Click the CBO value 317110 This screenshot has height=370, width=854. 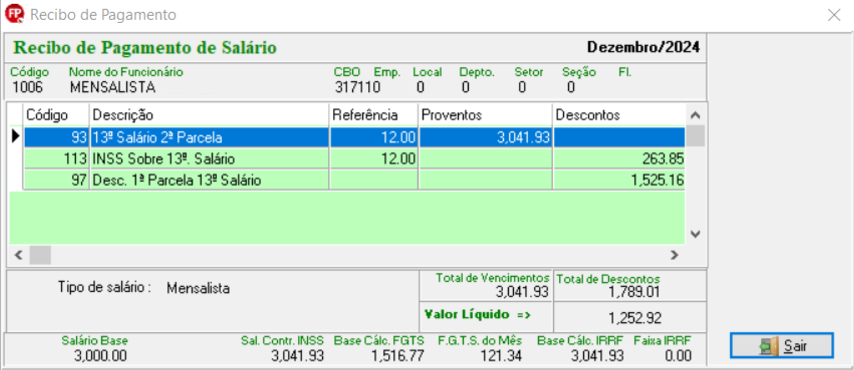tap(357, 87)
